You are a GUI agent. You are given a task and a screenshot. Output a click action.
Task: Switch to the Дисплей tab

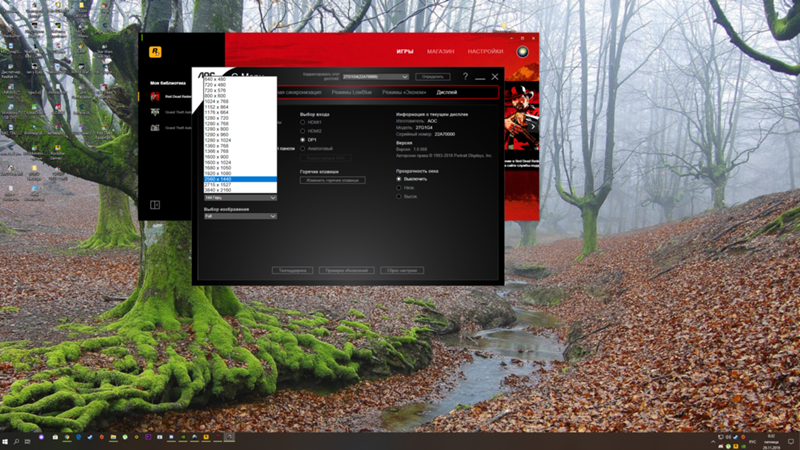pos(446,92)
